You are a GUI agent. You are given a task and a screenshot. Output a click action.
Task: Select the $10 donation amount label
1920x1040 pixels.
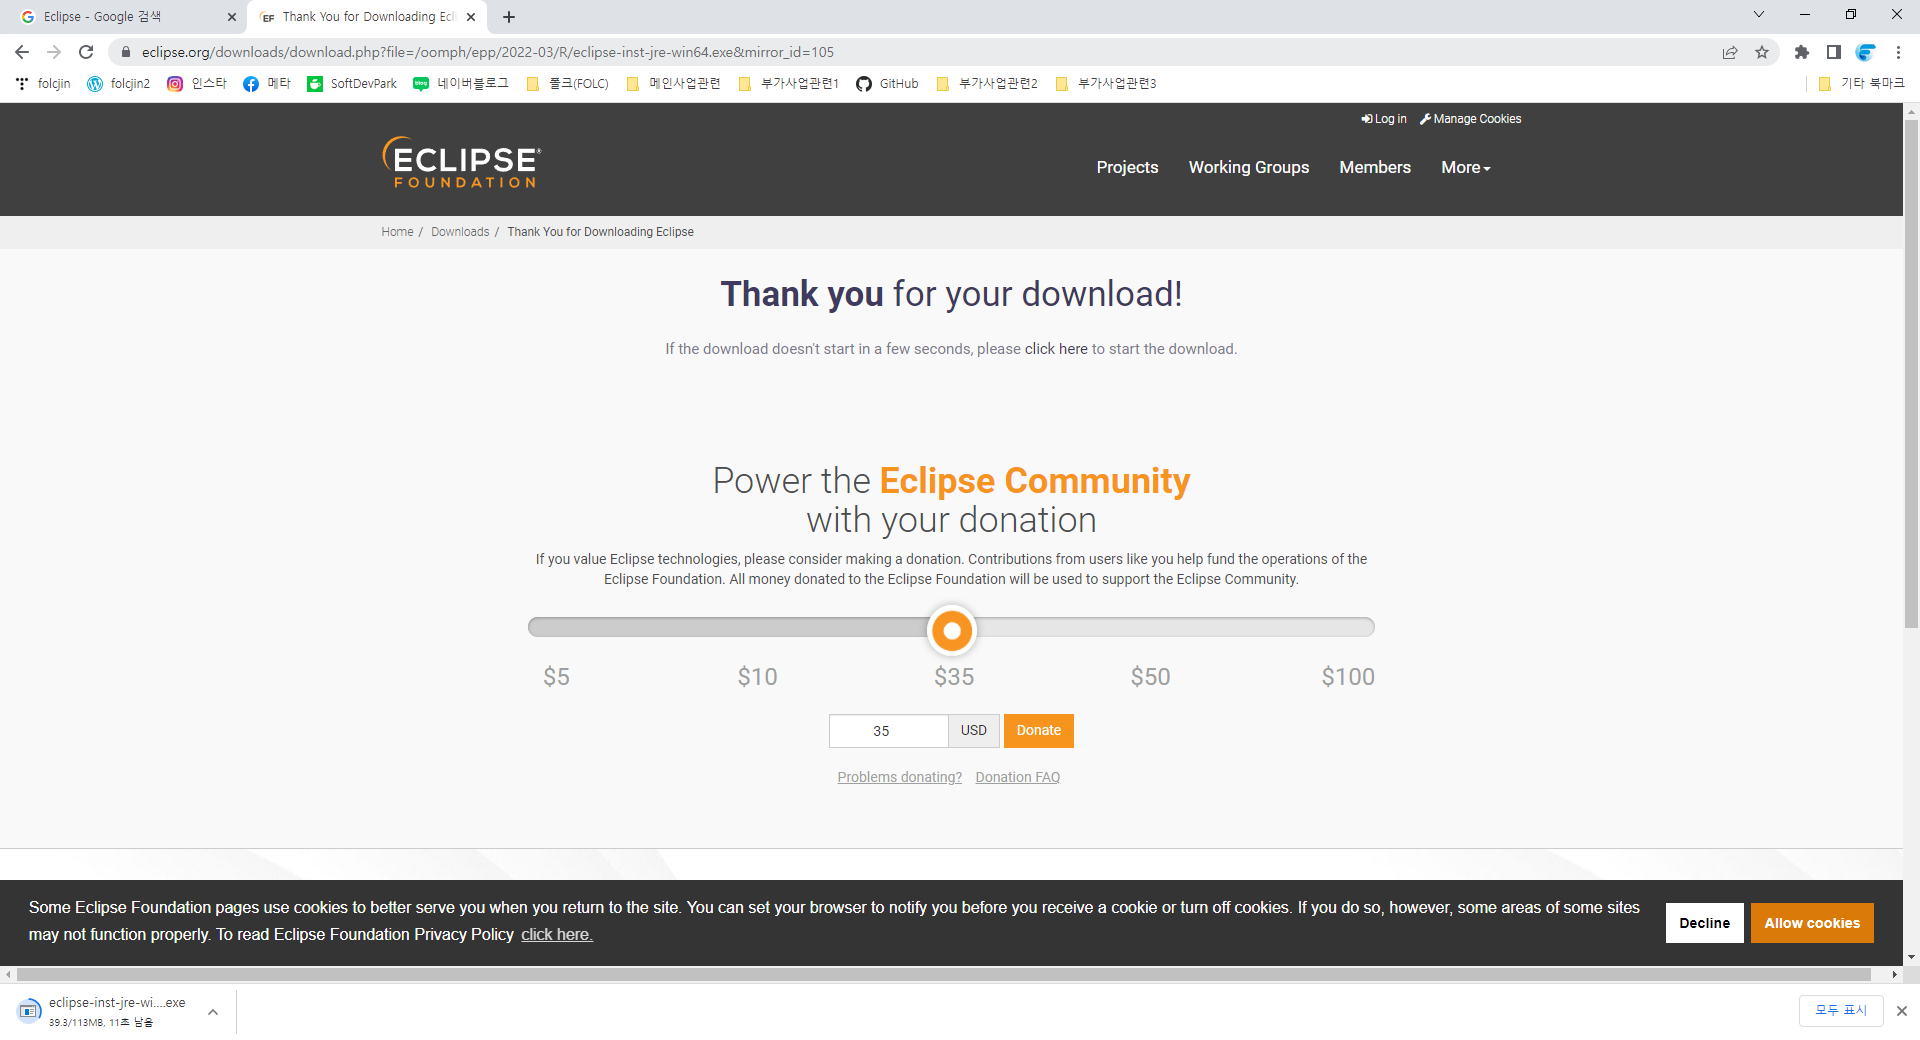757,677
